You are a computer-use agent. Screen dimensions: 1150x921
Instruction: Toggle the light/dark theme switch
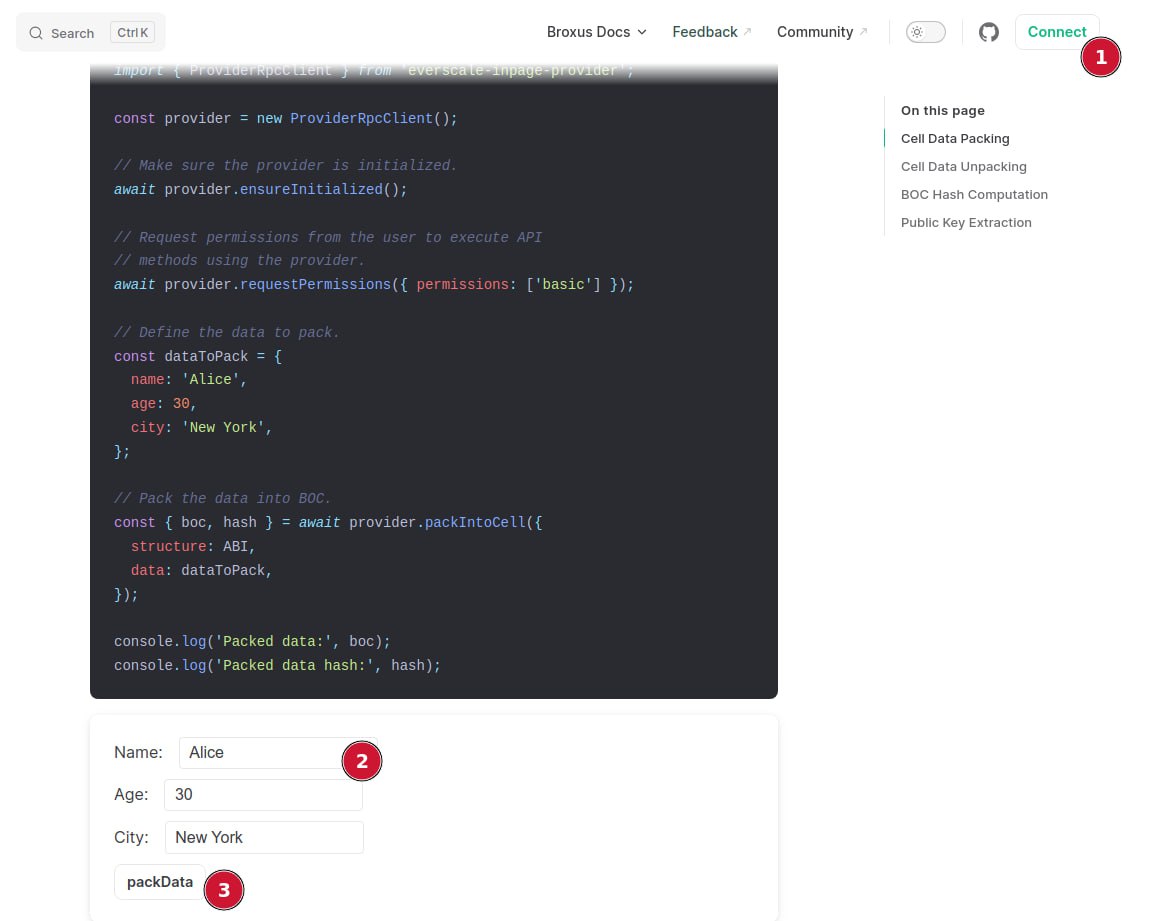click(x=925, y=32)
